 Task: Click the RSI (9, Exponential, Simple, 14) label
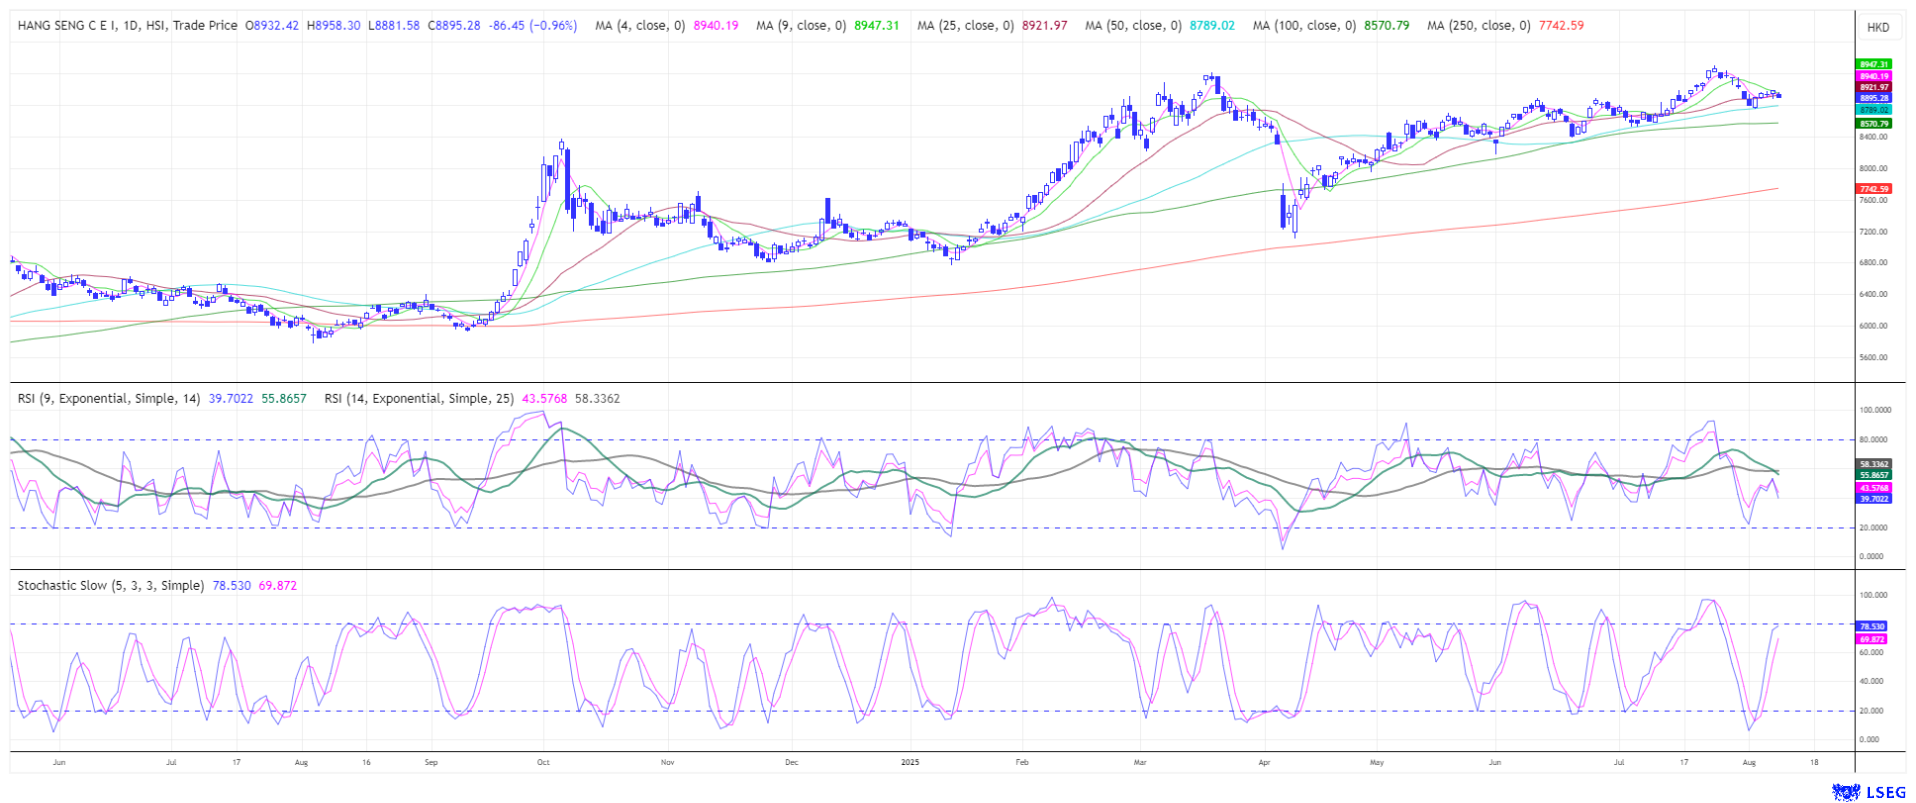(x=108, y=398)
